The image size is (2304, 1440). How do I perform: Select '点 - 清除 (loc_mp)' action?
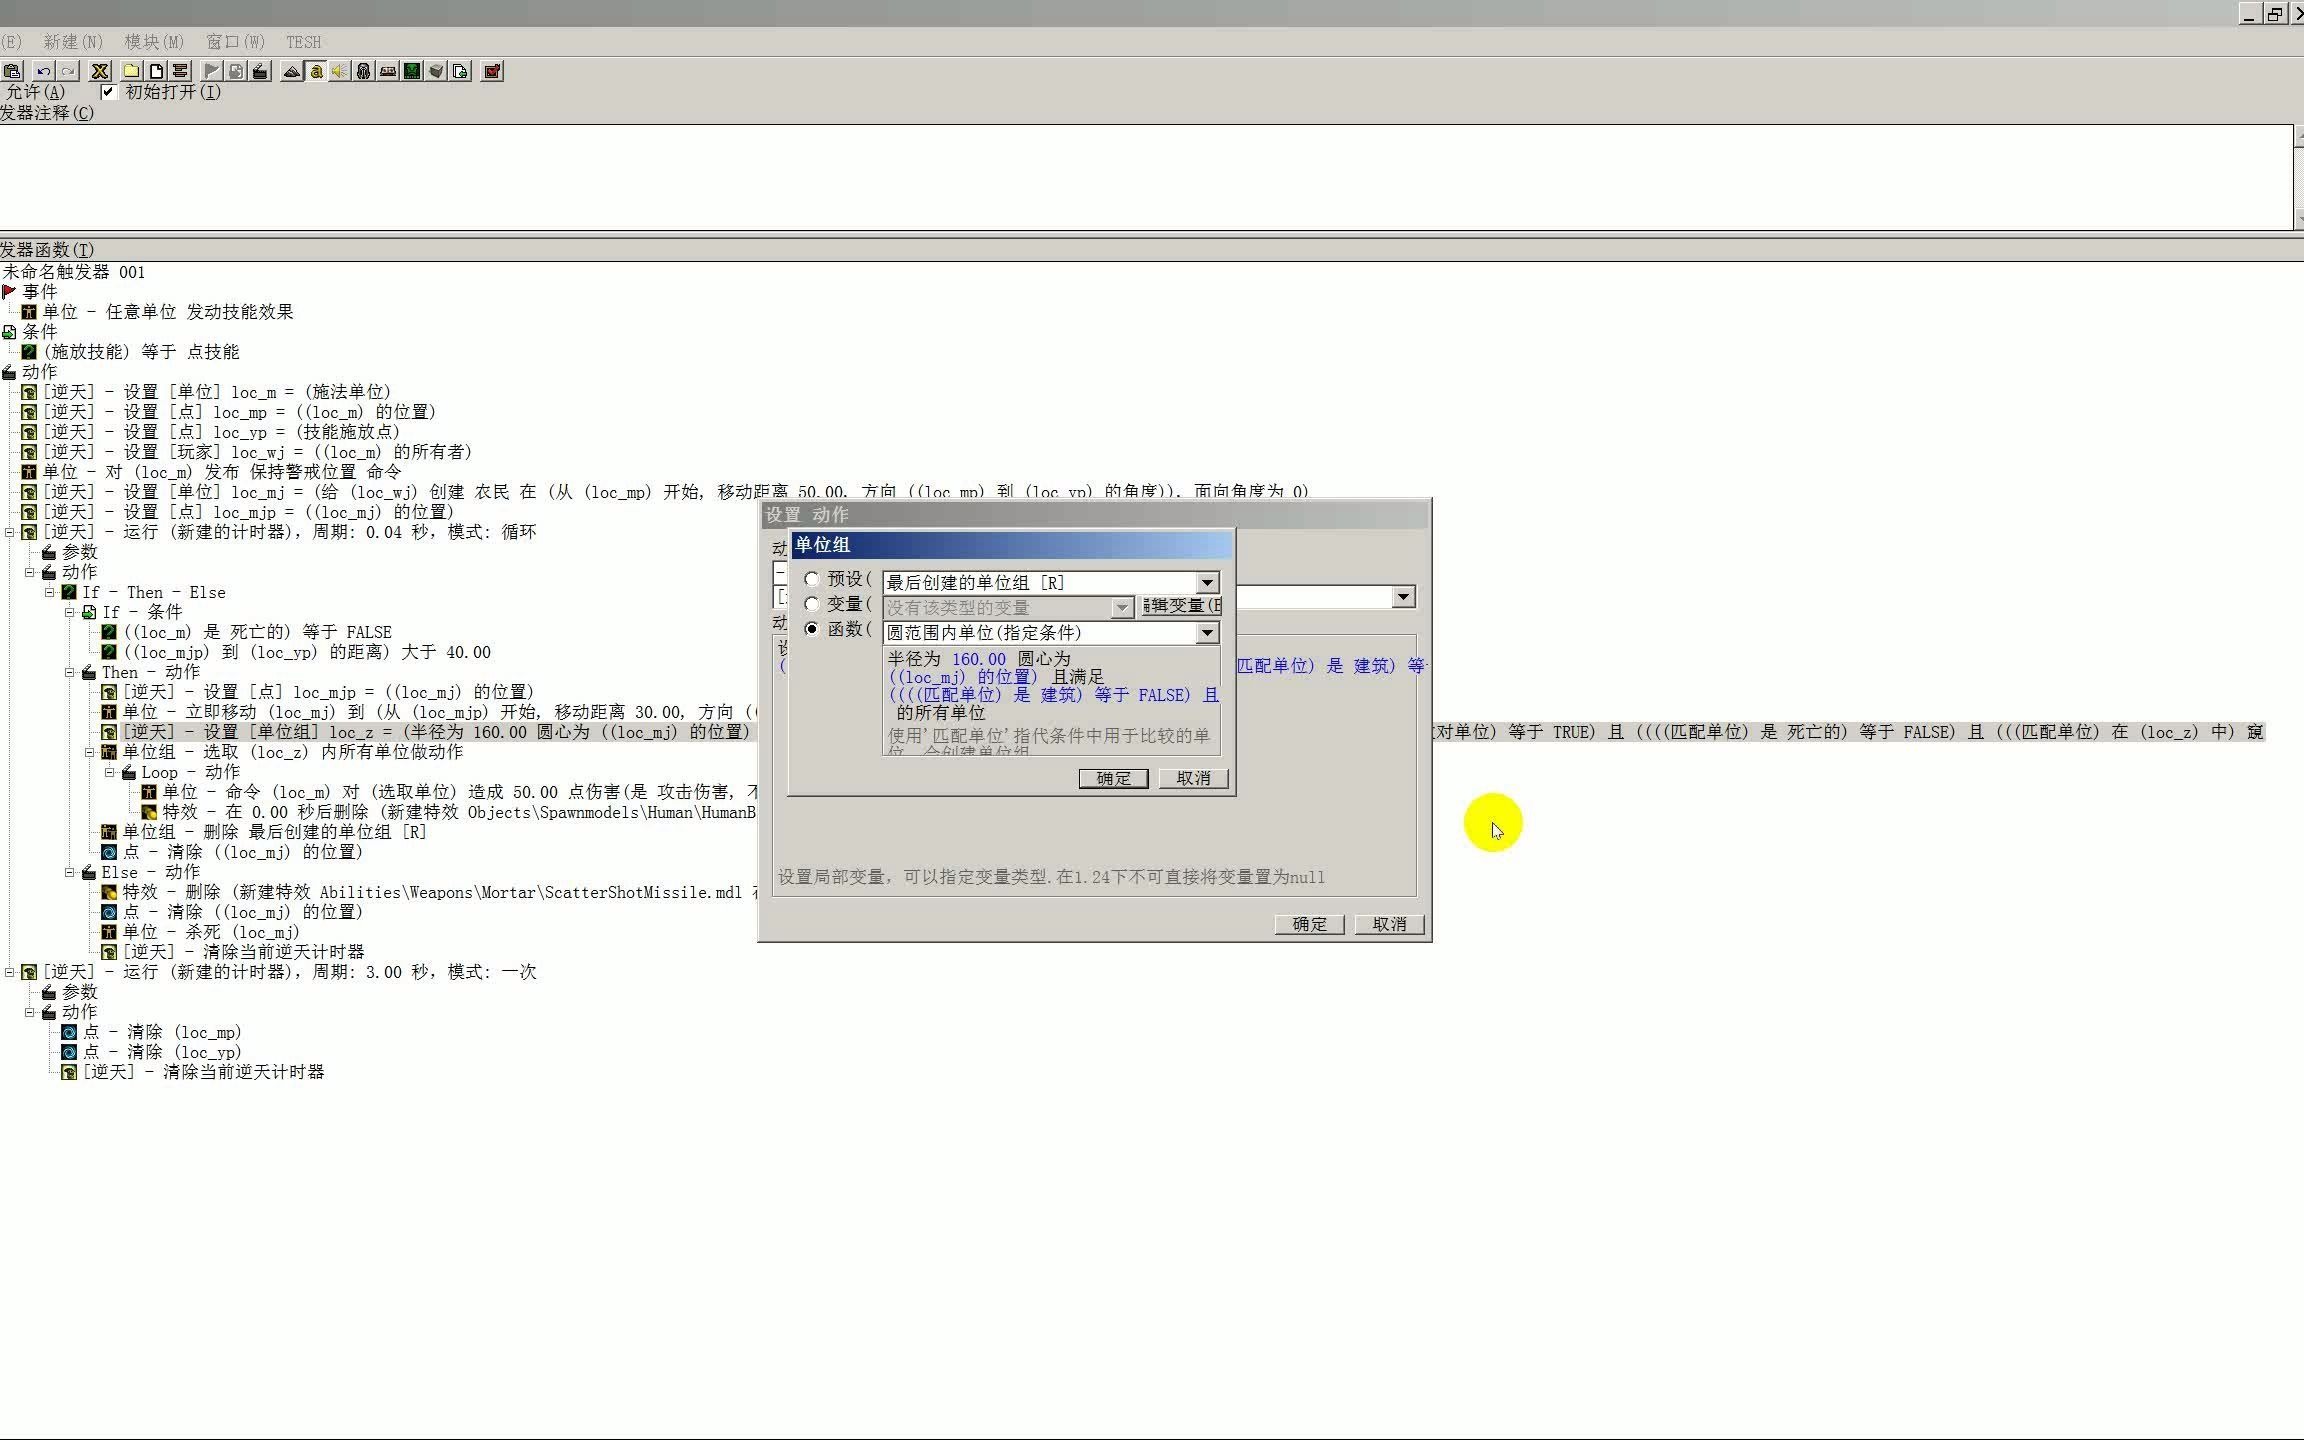click(x=152, y=1032)
